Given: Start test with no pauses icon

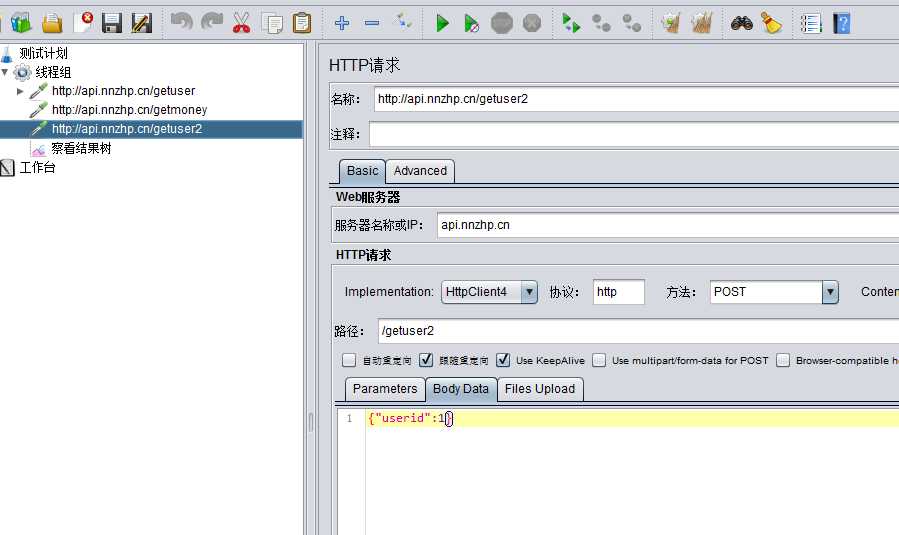Looking at the screenshot, I should tap(471, 23).
